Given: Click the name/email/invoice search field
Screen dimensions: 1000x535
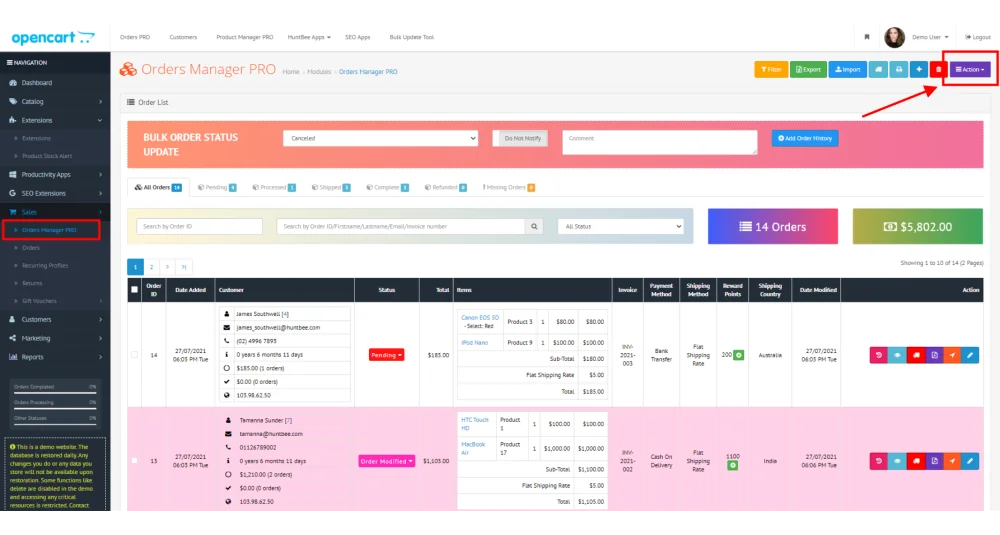Looking at the screenshot, I should tap(401, 226).
